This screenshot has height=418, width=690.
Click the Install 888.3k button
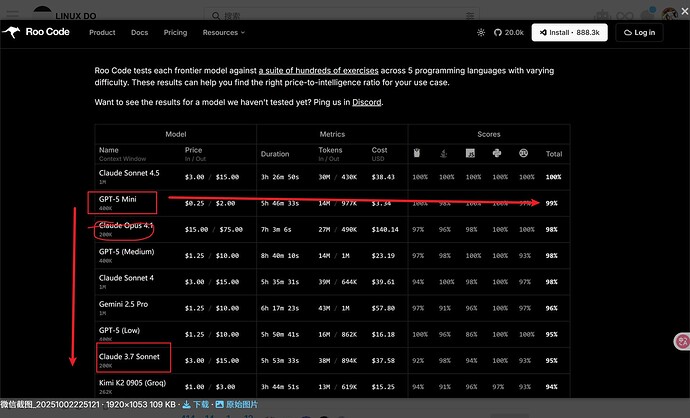click(x=569, y=33)
